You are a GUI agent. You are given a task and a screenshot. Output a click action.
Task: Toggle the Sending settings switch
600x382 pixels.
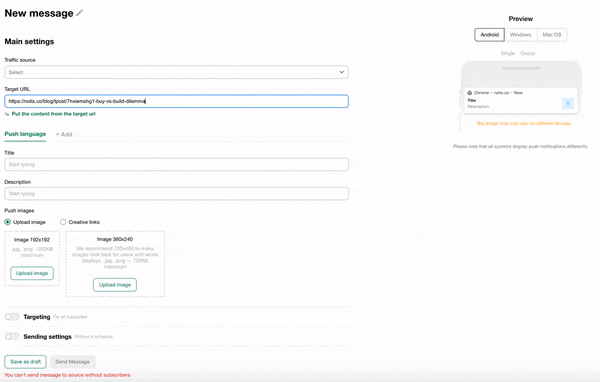[12, 336]
